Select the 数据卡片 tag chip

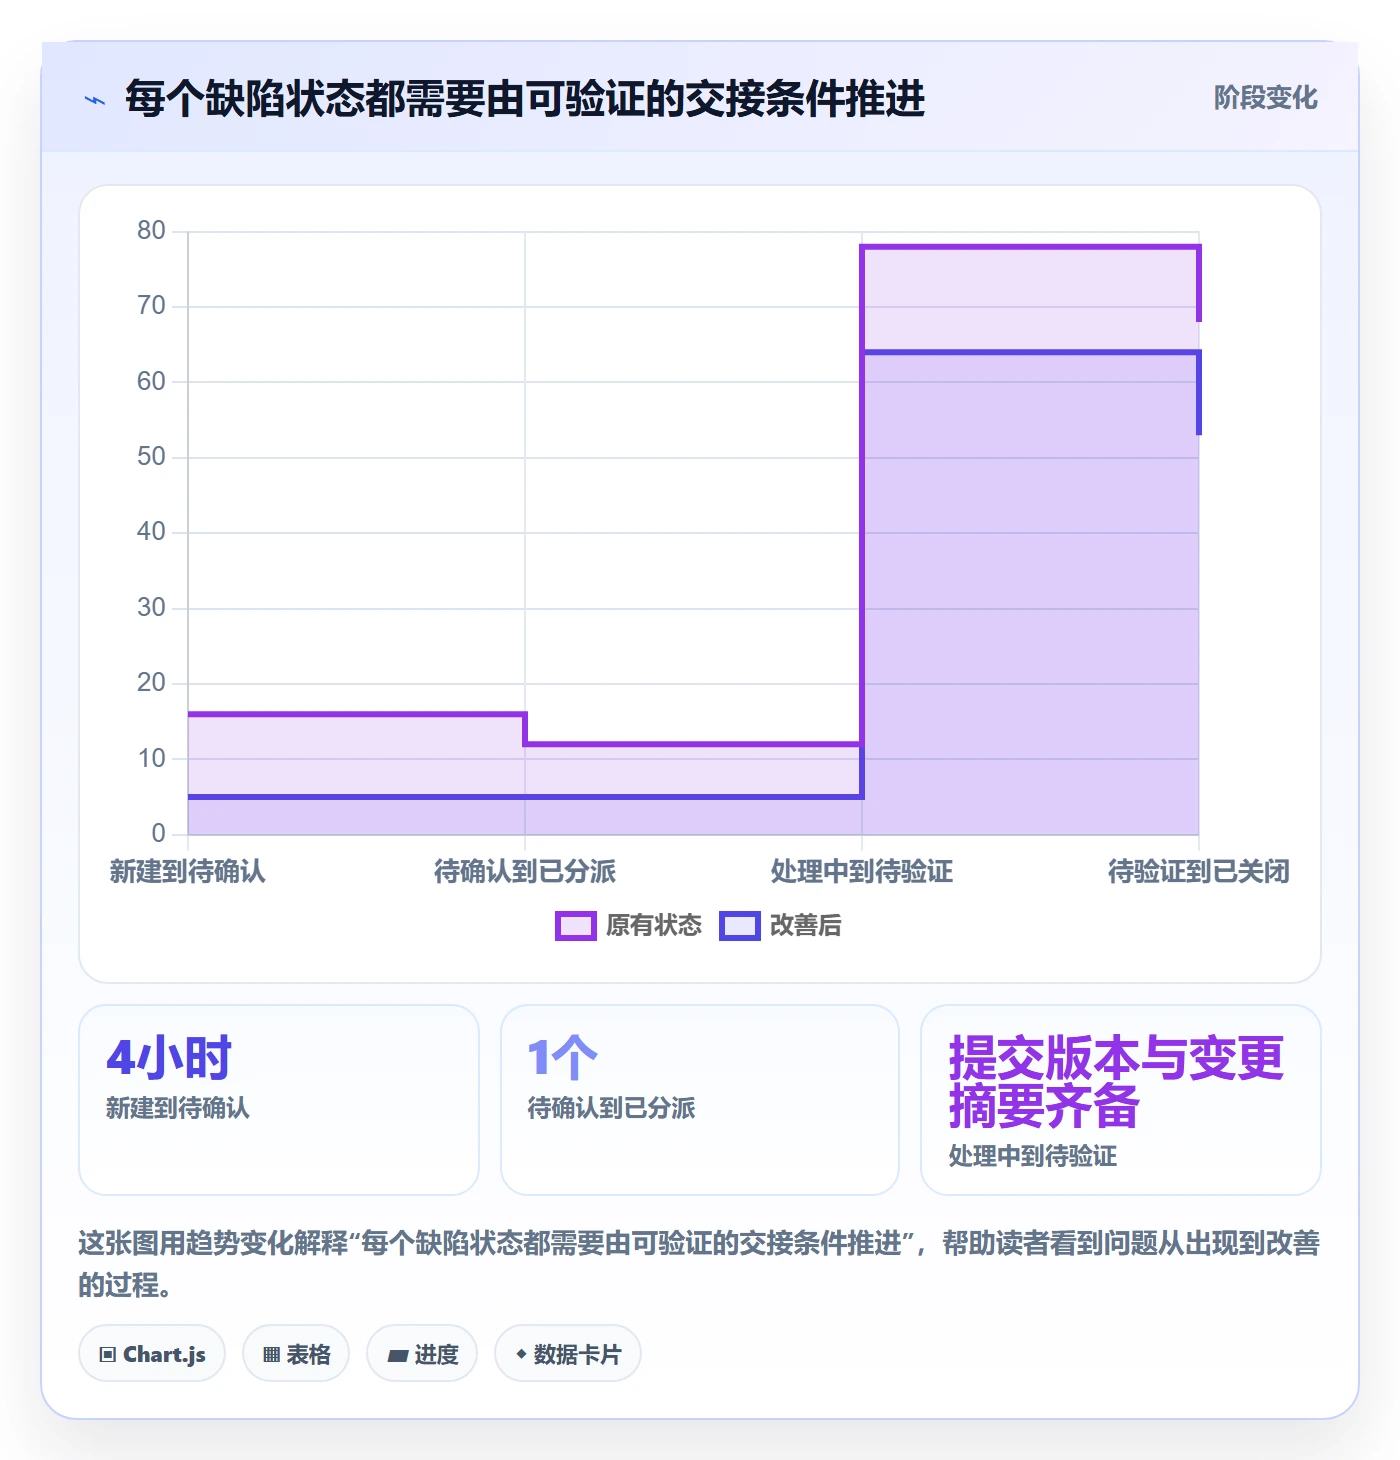568,1354
